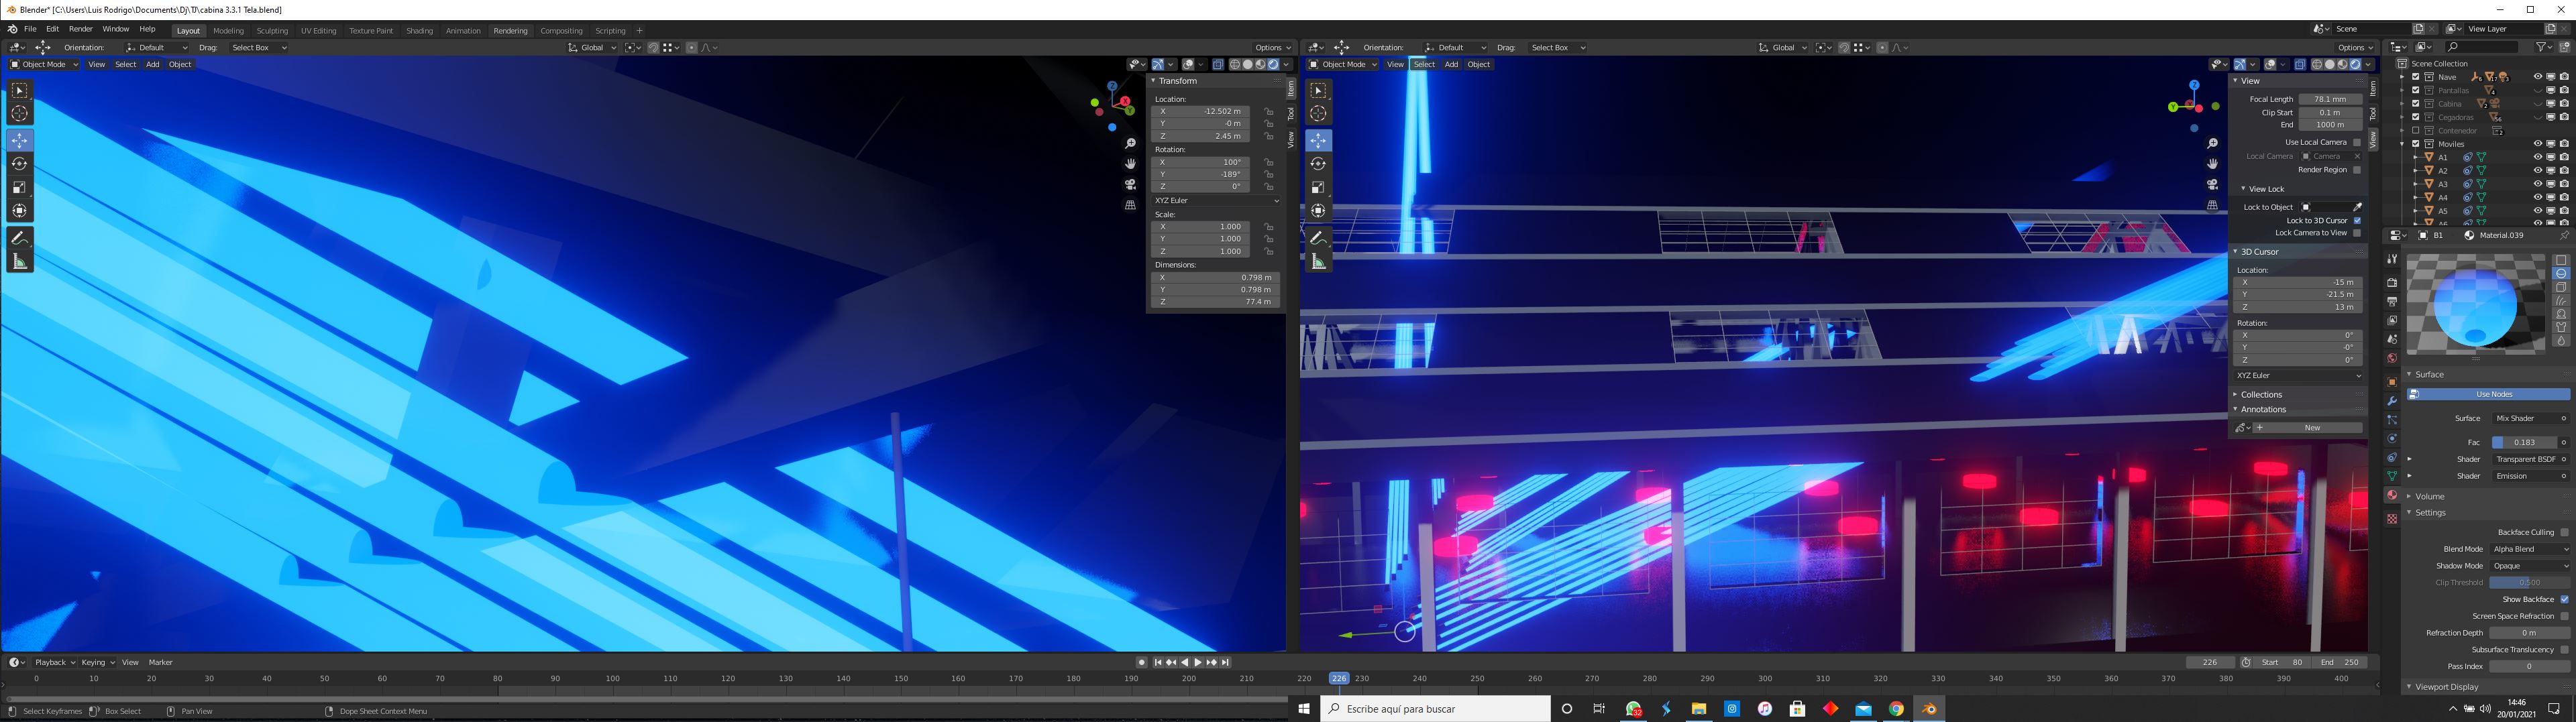Select the Measure tool in left viewport
The image size is (2576, 722).
tap(19, 262)
